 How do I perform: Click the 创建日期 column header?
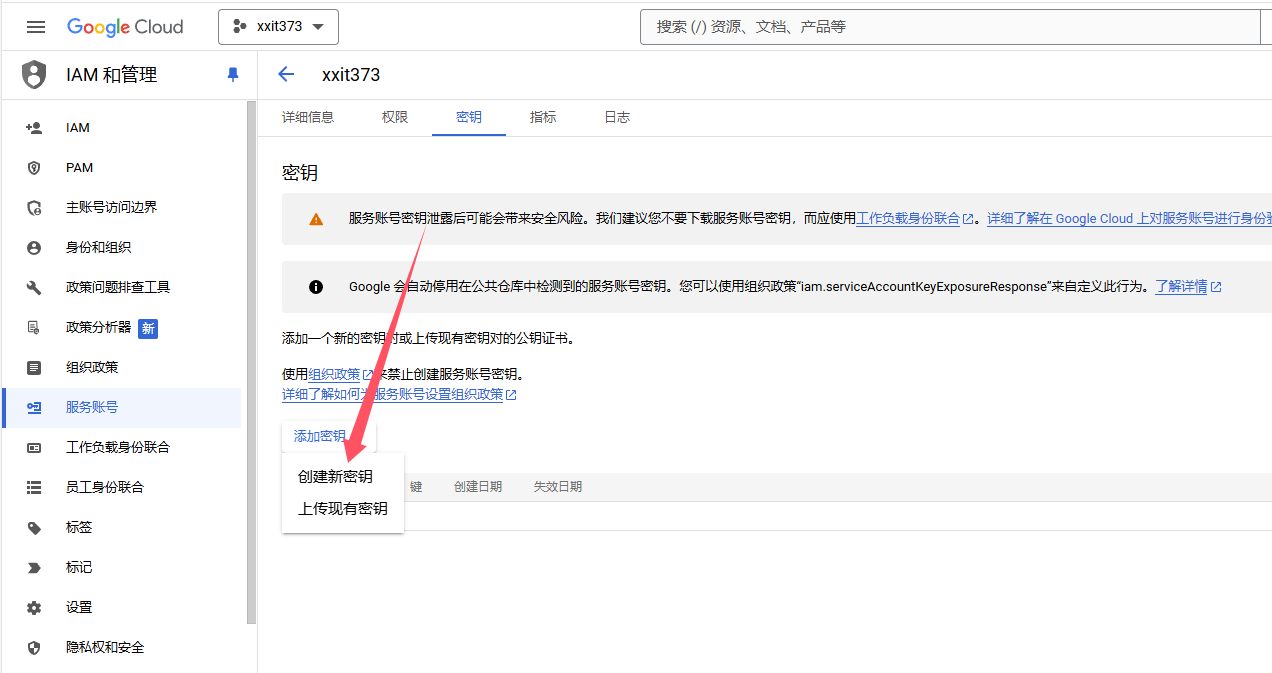click(478, 487)
